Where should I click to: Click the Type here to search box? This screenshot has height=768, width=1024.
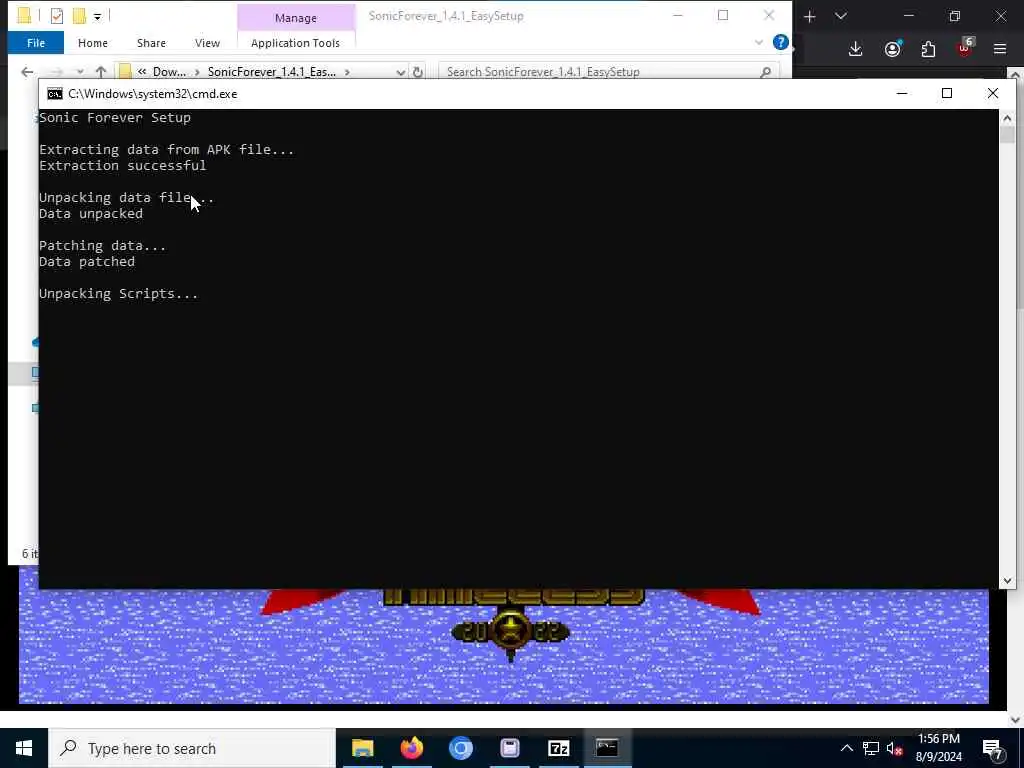point(192,748)
